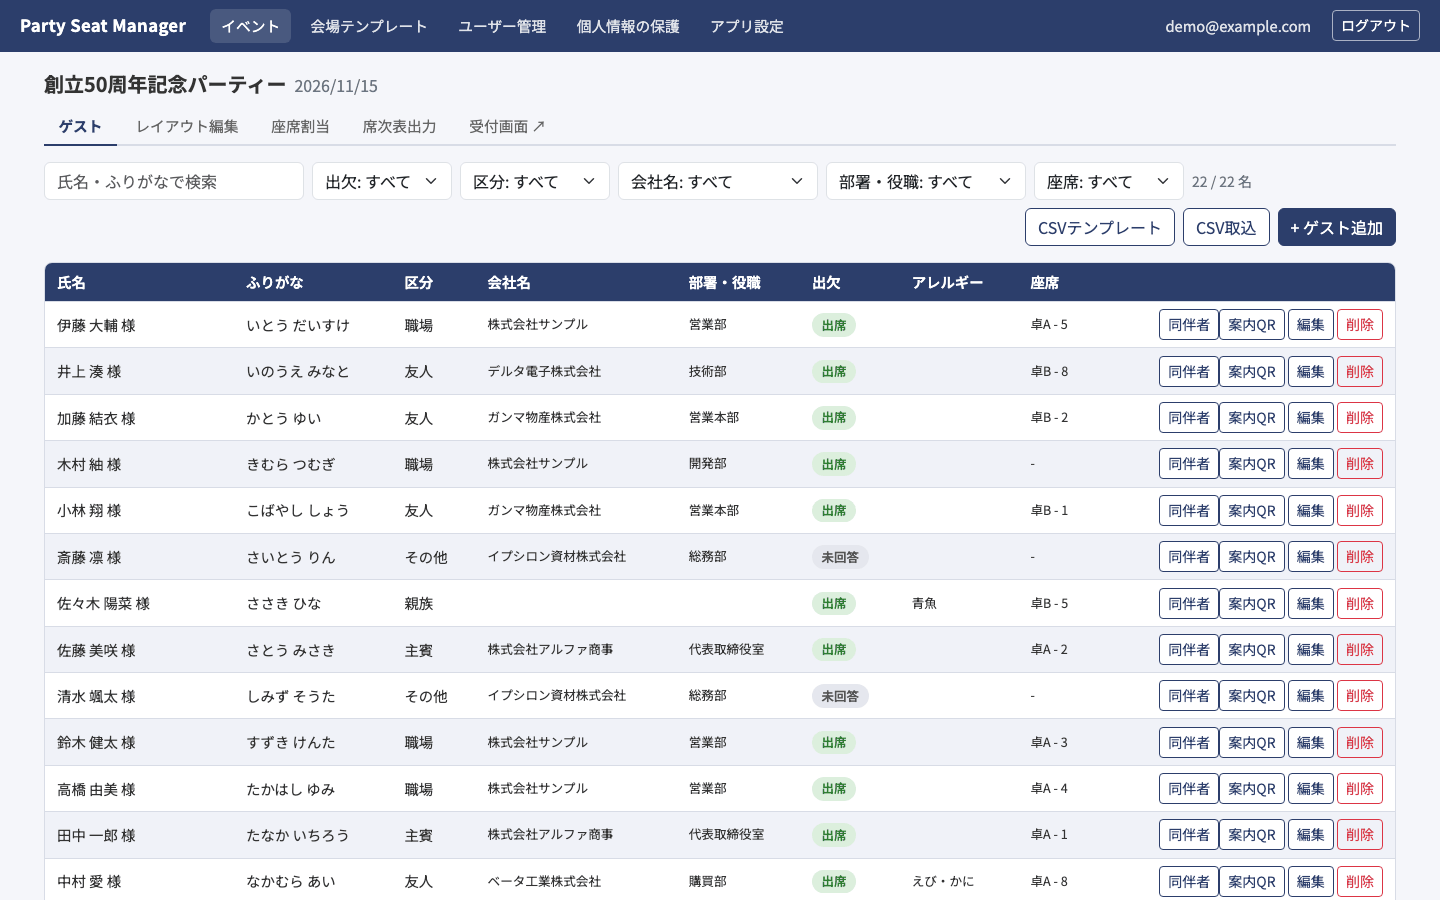Click the ログアウト button
Screen dimensions: 1440x900
coord(1375,26)
